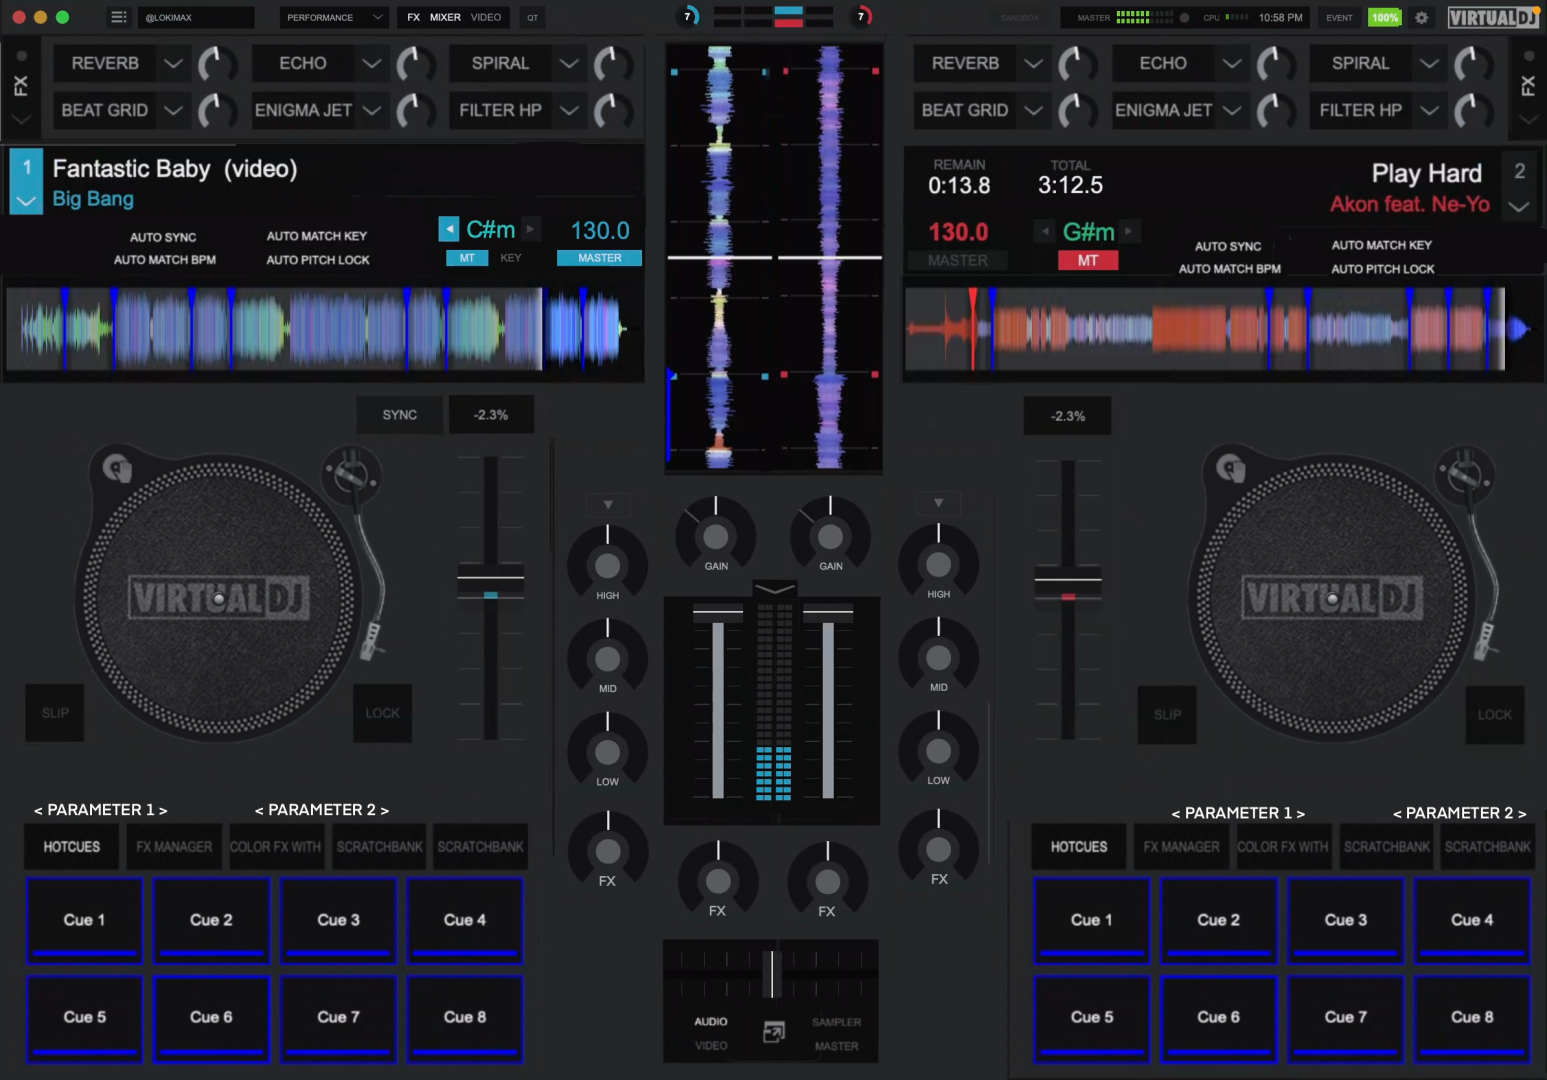Viewport: 1547px width, 1080px height.
Task: Toggle deck 1 MT master tempo
Action: tap(467, 258)
